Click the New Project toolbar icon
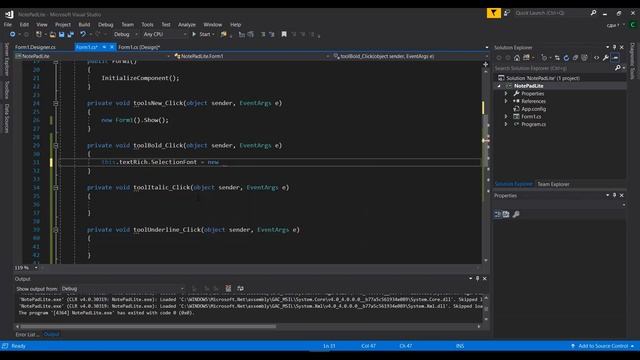Viewport: 640px width, 360px height. 39,35
